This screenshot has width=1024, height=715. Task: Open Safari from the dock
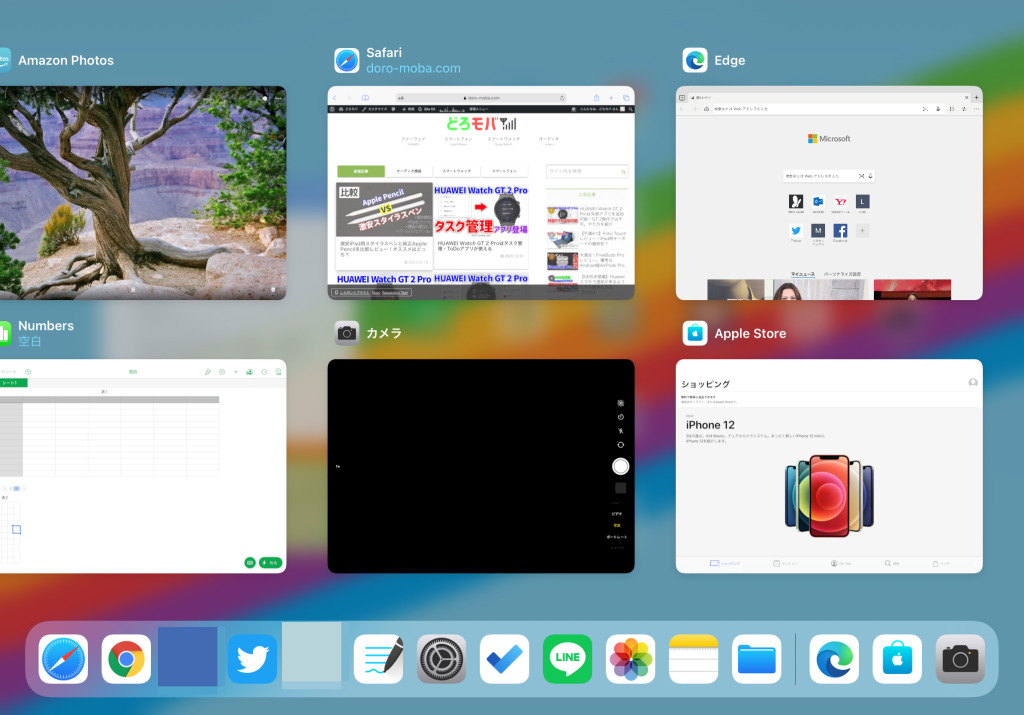(63, 659)
